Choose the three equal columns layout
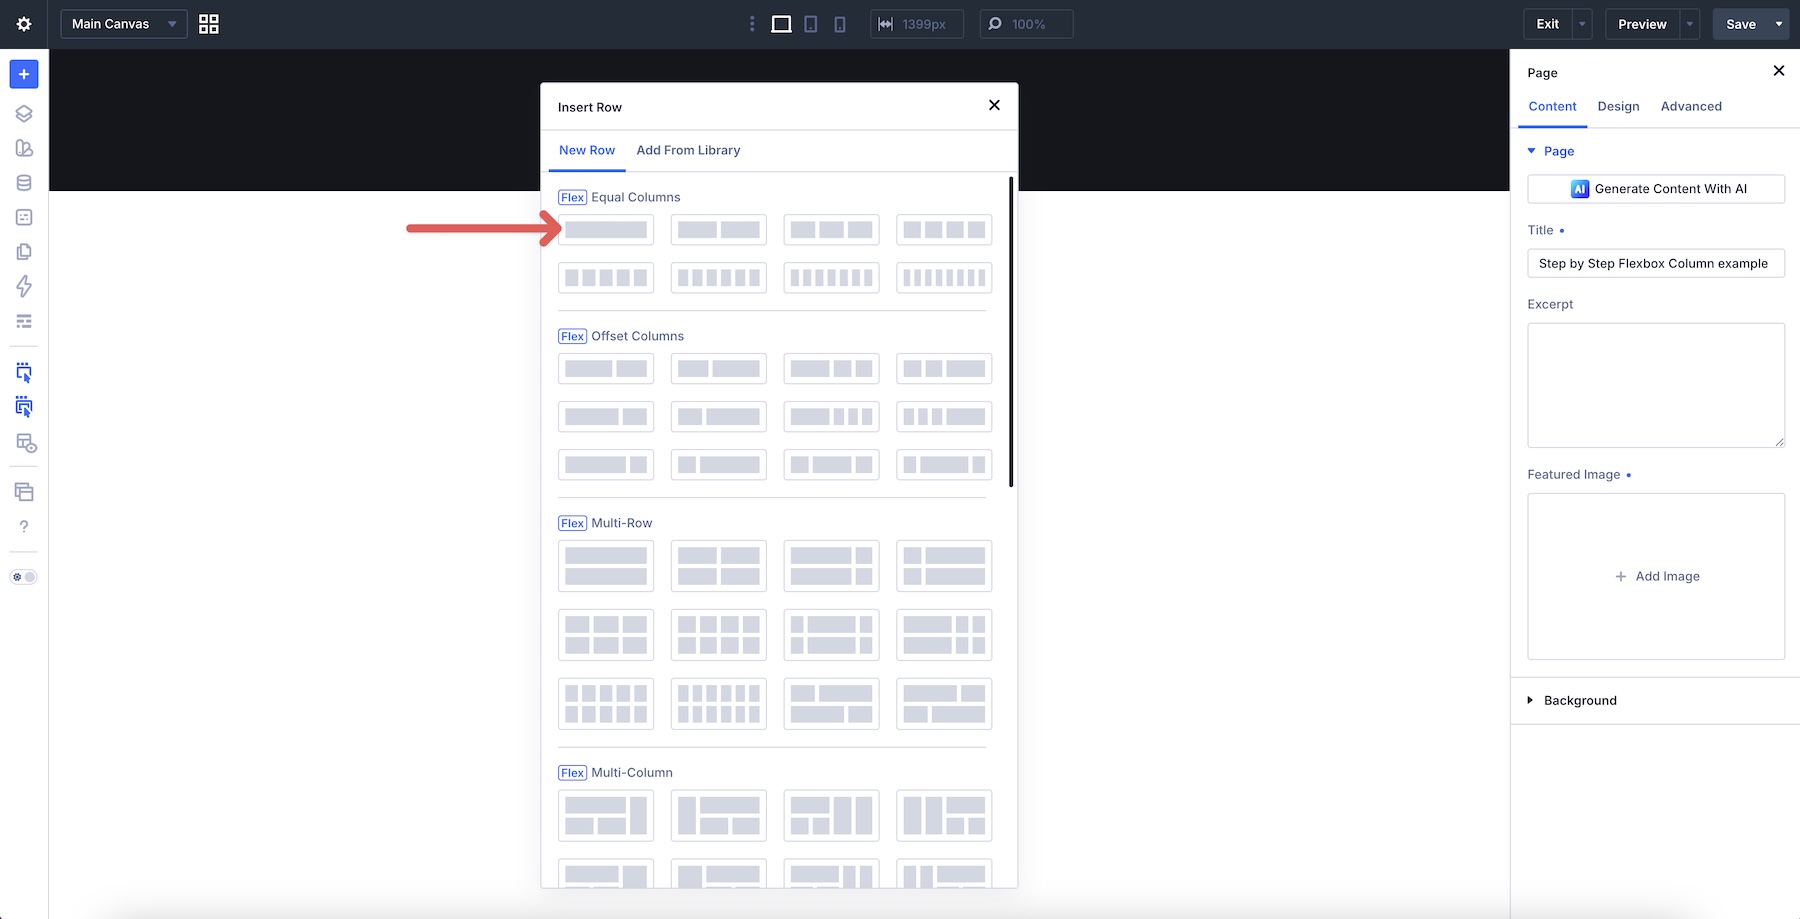This screenshot has height=919, width=1800. tap(832, 230)
